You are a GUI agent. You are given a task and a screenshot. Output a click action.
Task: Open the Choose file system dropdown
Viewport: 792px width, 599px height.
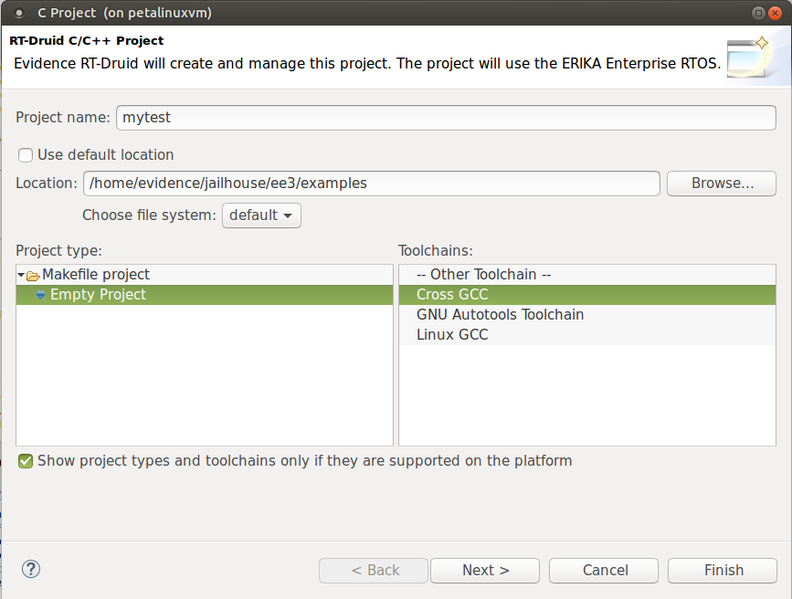(262, 216)
